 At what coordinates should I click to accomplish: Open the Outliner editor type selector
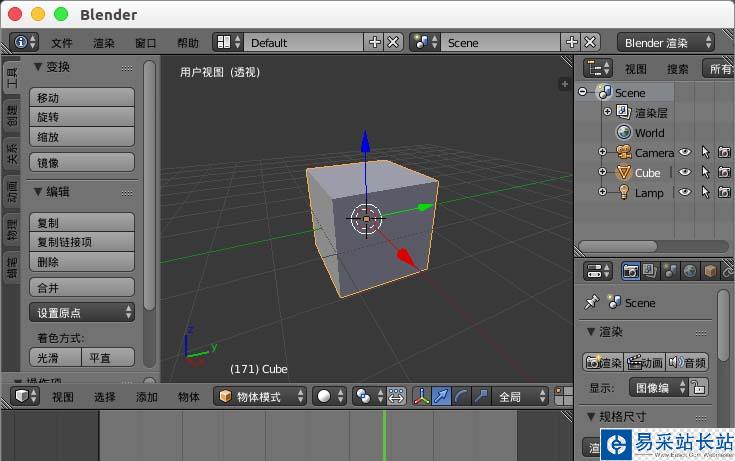(x=598, y=68)
